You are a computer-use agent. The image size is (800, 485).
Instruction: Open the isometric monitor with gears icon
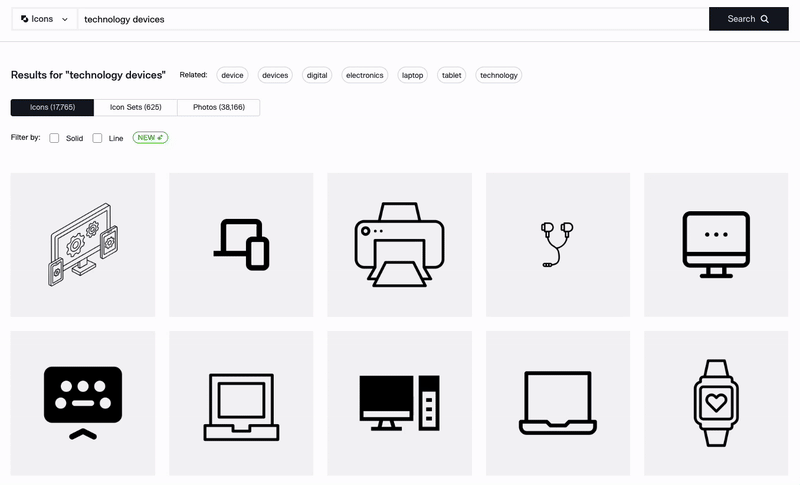point(83,245)
